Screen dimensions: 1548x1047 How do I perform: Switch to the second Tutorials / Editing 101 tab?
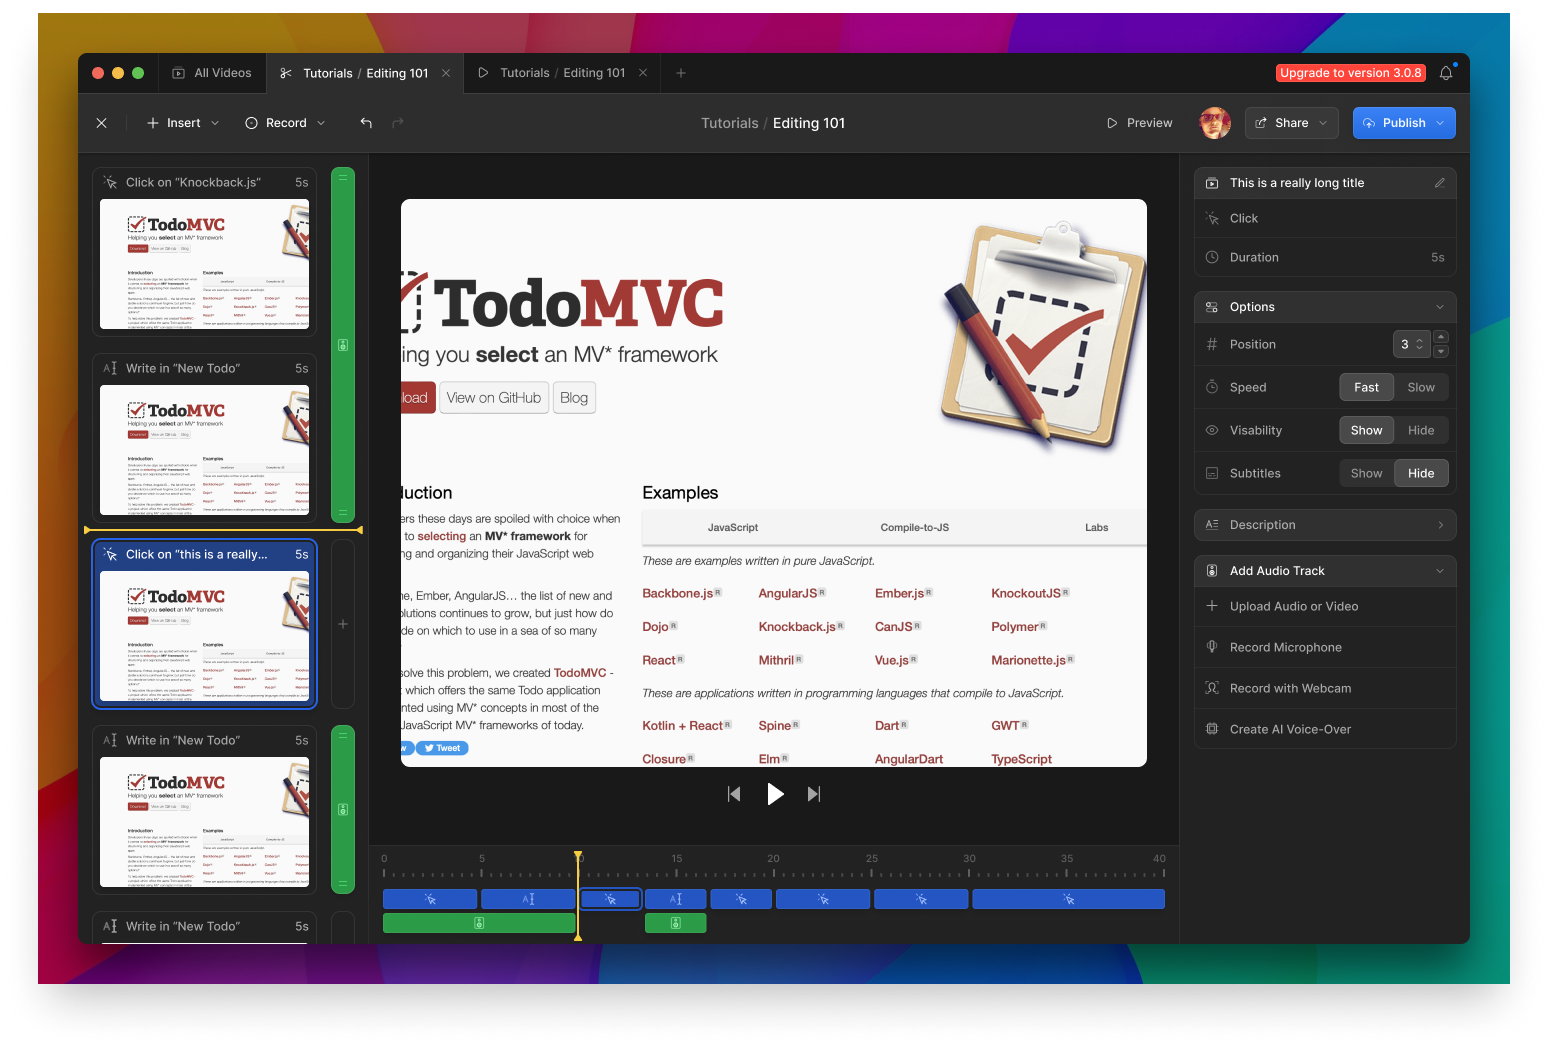pos(562,73)
